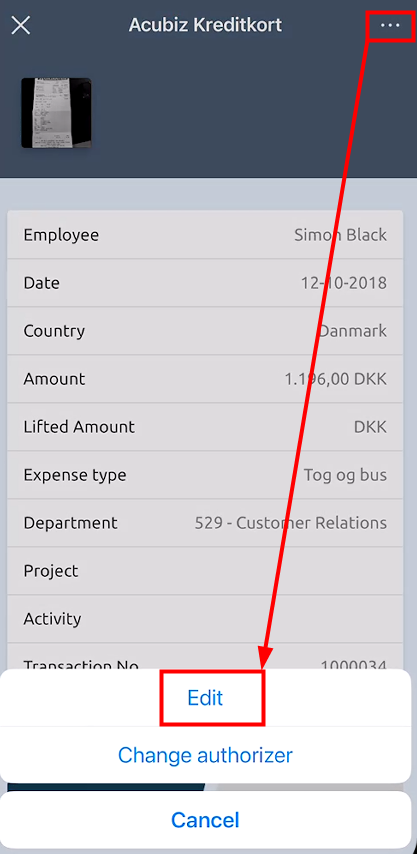Viewport: 417px width, 854px height.
Task: Click the Tog og bus value text
Action: (345, 475)
